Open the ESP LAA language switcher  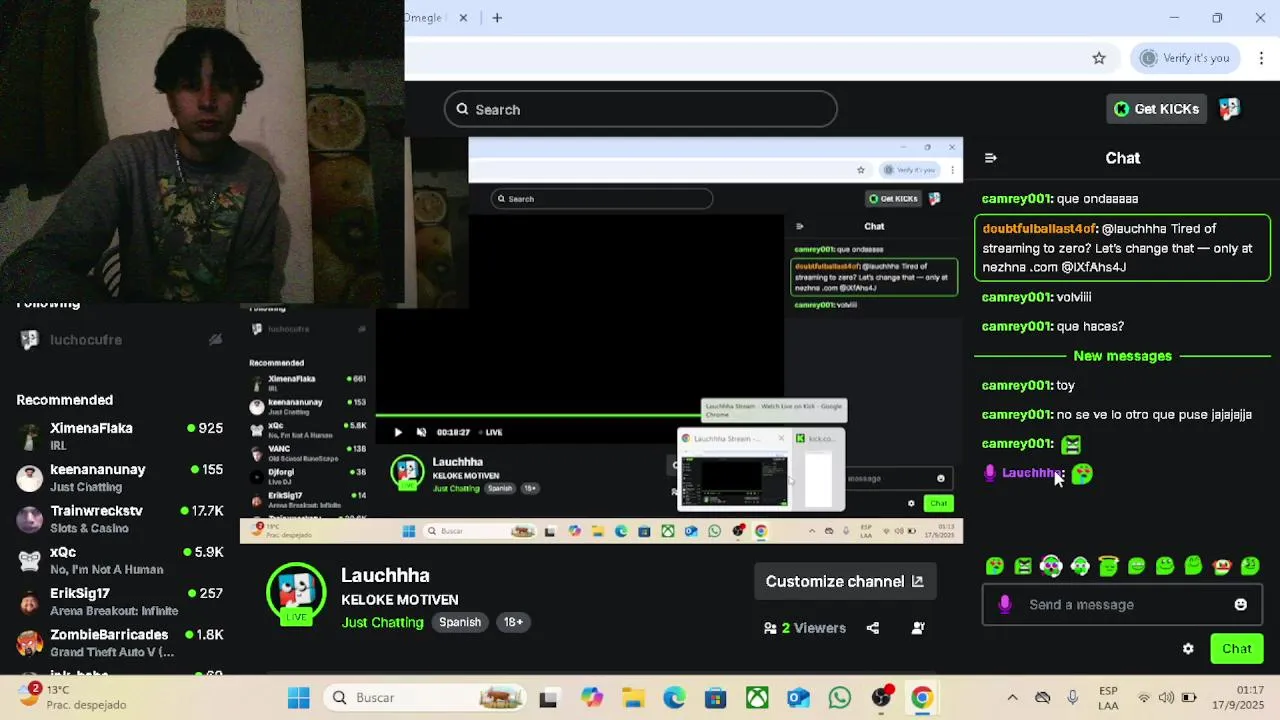1108,698
